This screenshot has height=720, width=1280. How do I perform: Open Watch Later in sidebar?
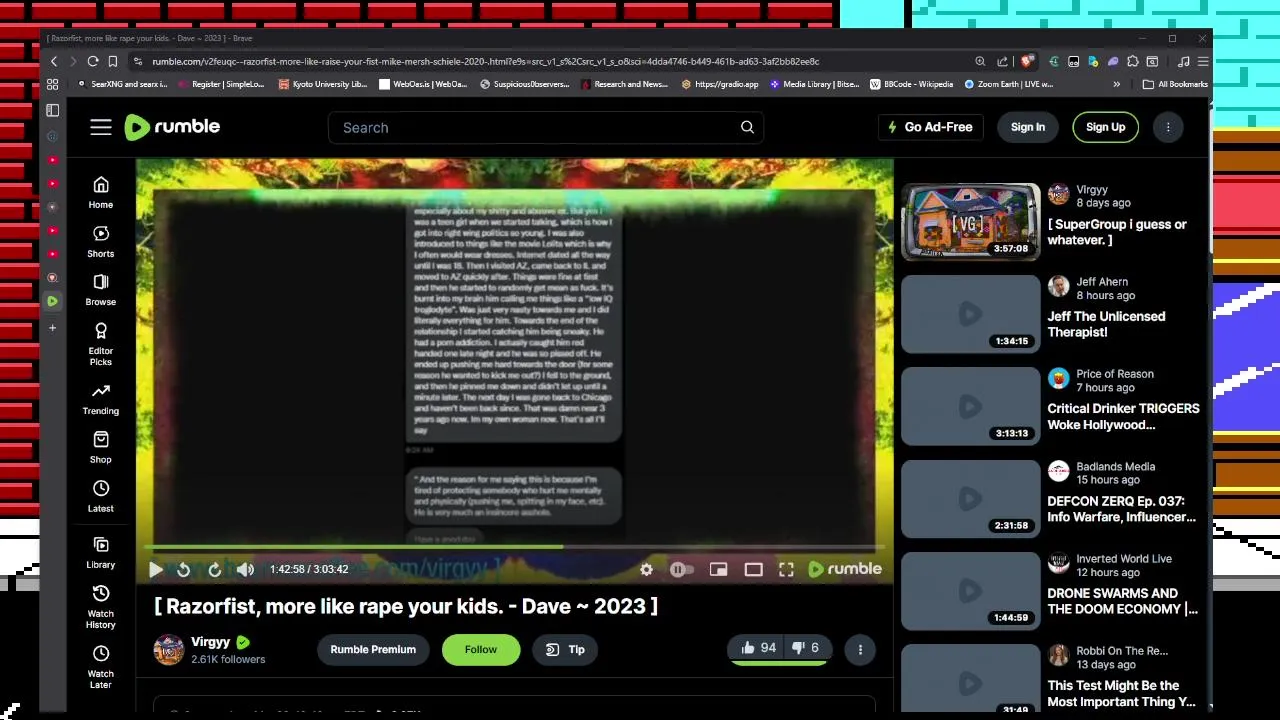[x=101, y=666]
